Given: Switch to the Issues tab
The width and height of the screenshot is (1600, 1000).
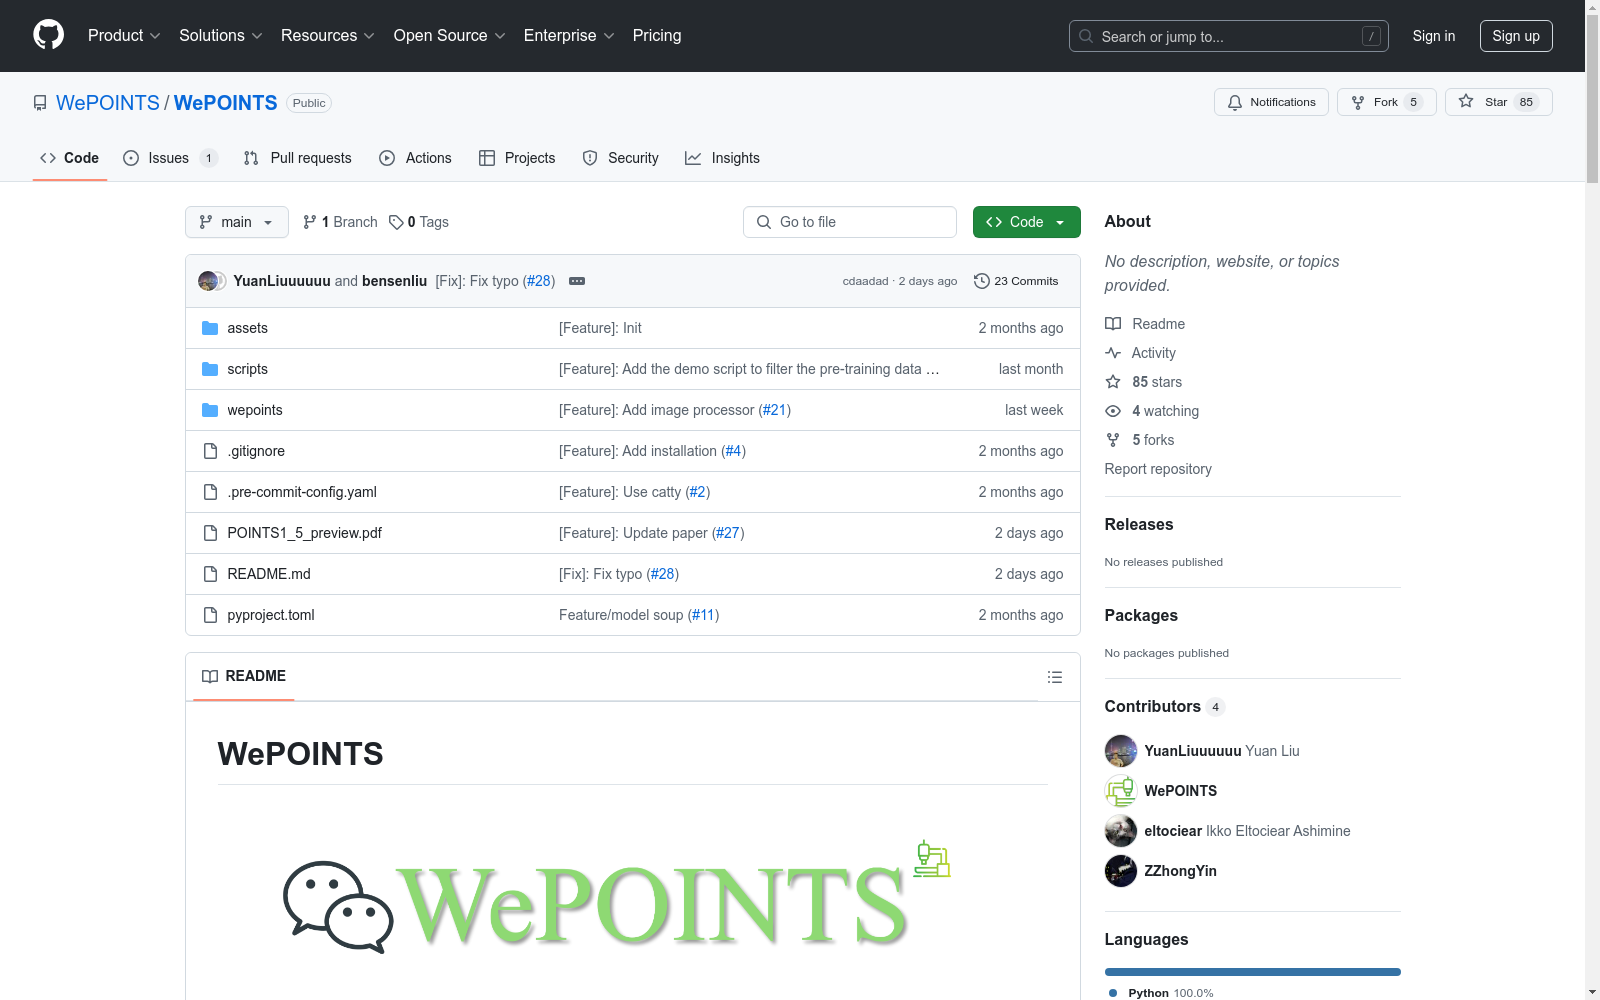Looking at the screenshot, I should (169, 158).
